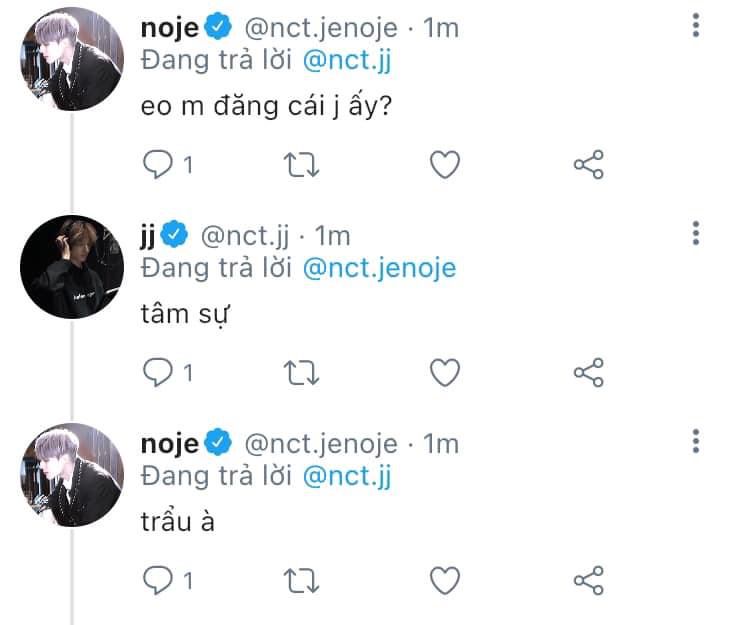
Task: Open more options on first noje tweet
Action: click(696, 27)
